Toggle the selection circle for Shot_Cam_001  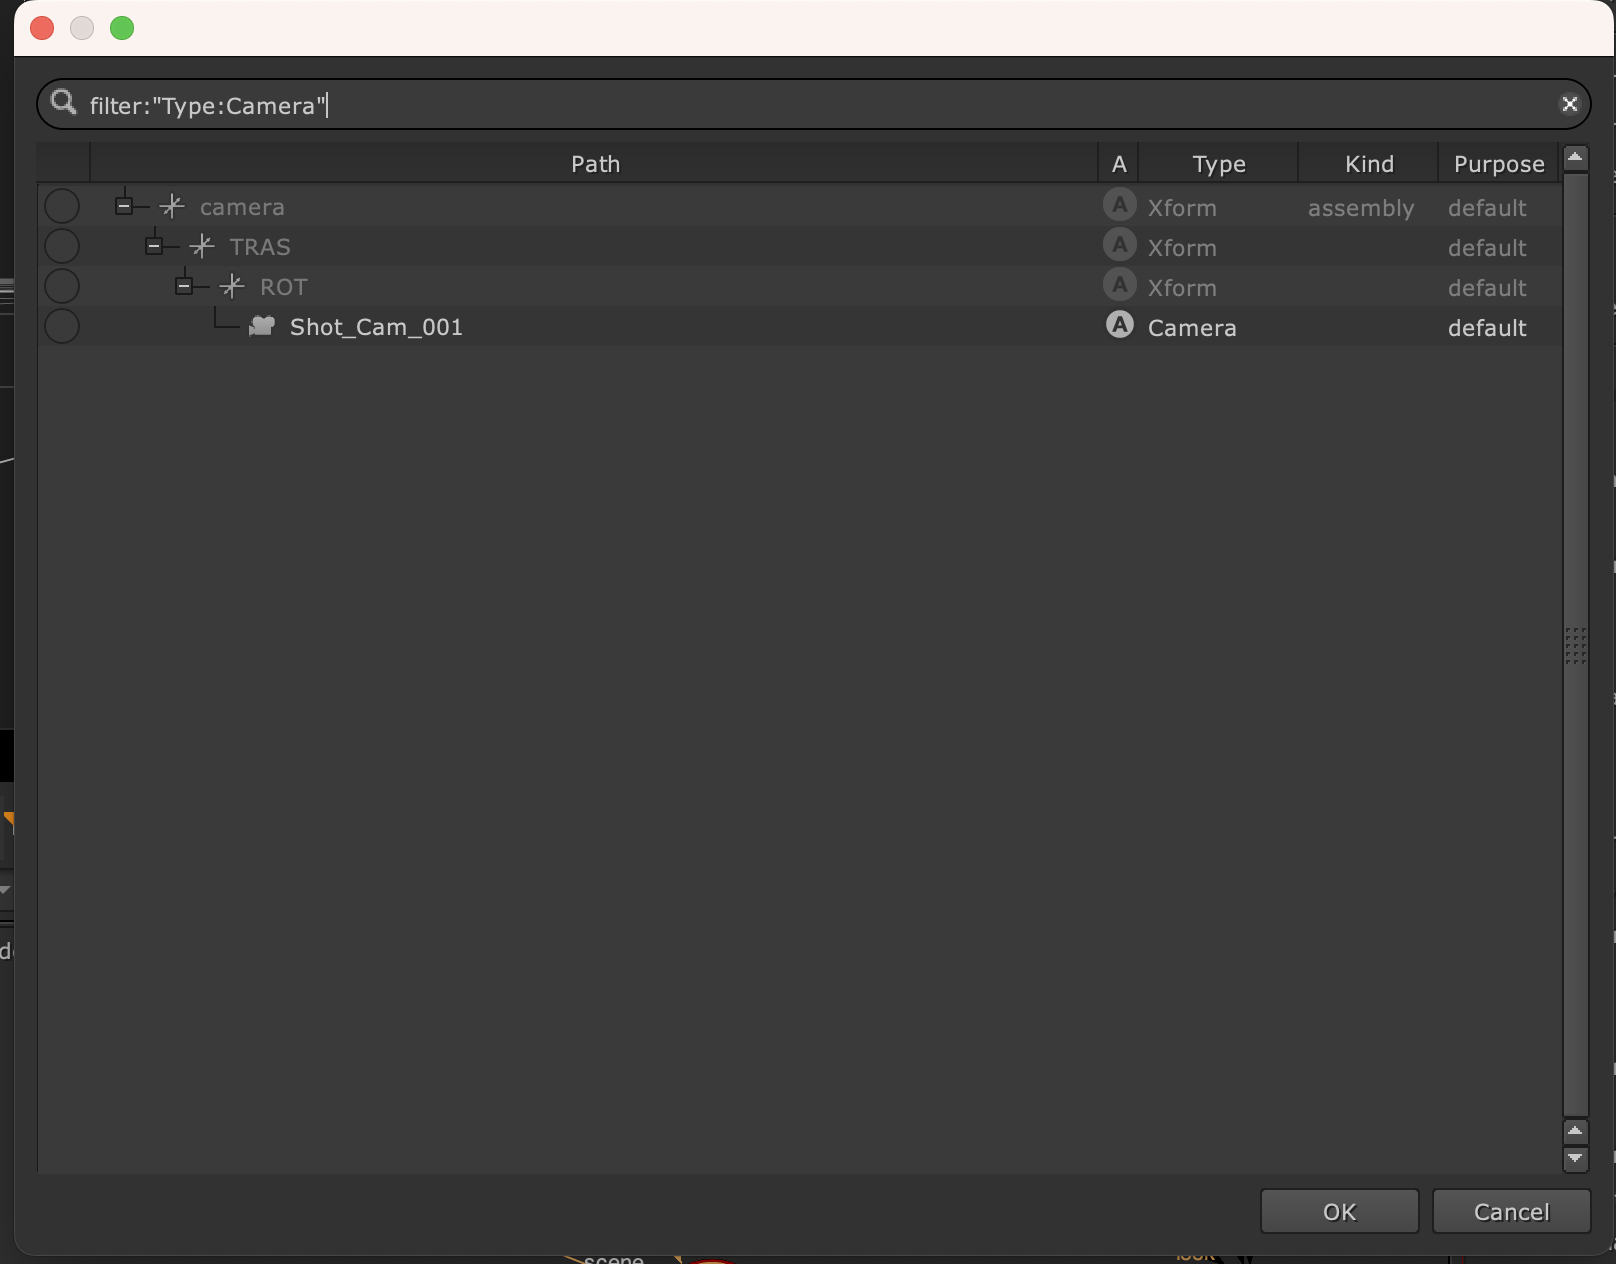[62, 327]
